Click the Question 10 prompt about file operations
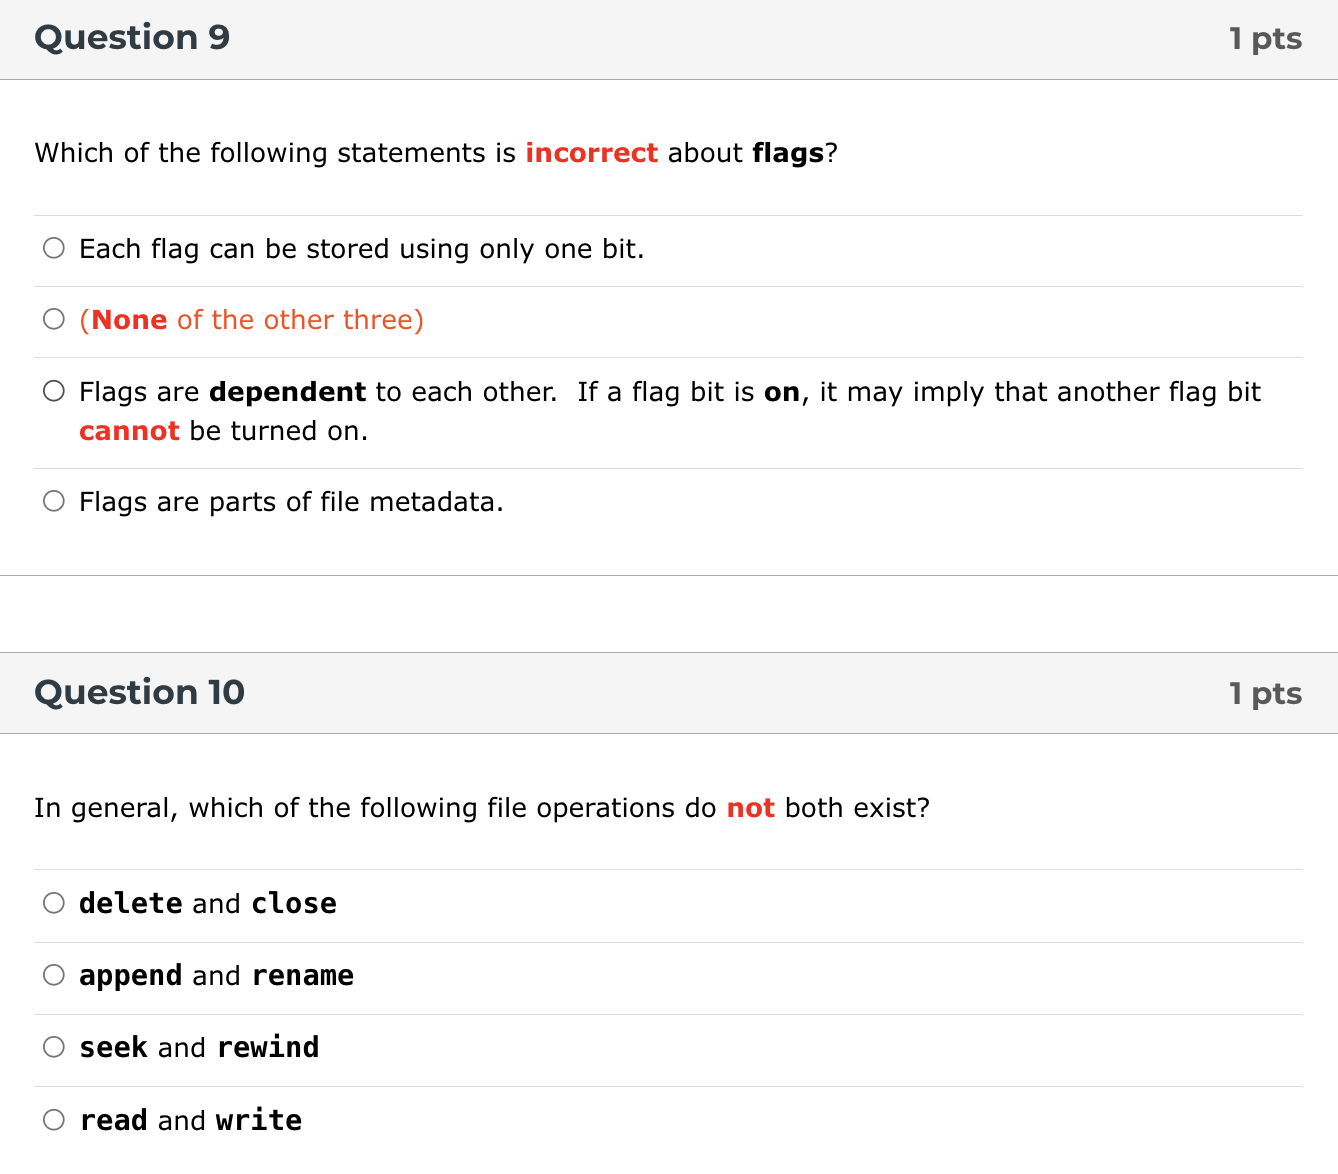This screenshot has height=1174, width=1338. point(482,807)
